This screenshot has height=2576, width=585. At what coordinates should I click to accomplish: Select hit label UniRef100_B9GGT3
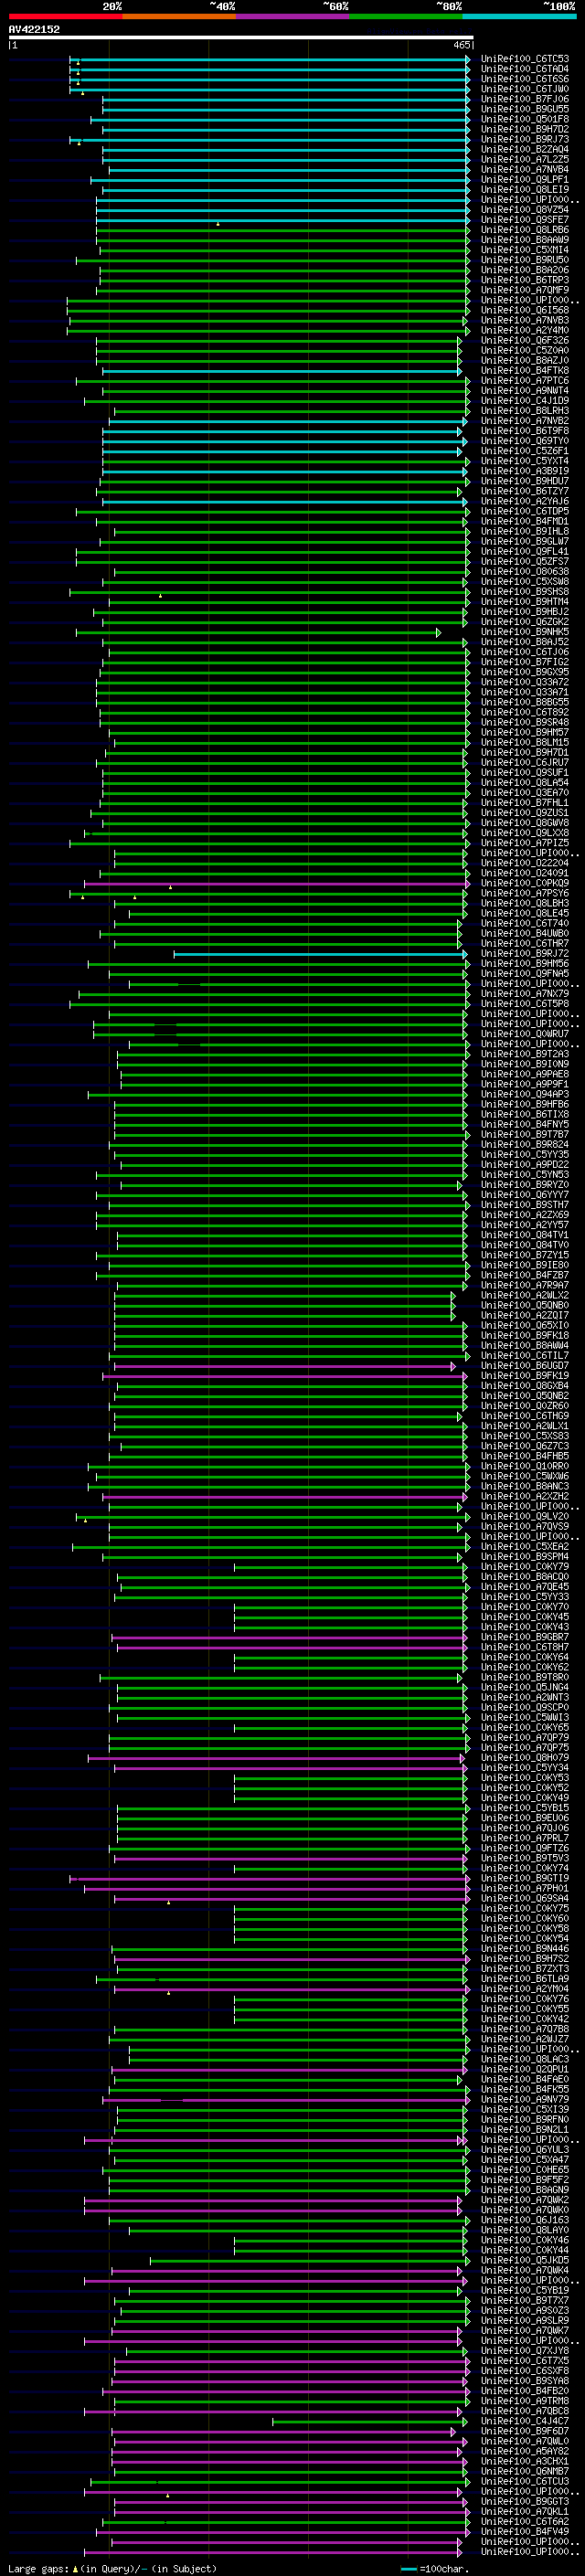click(x=524, y=2502)
